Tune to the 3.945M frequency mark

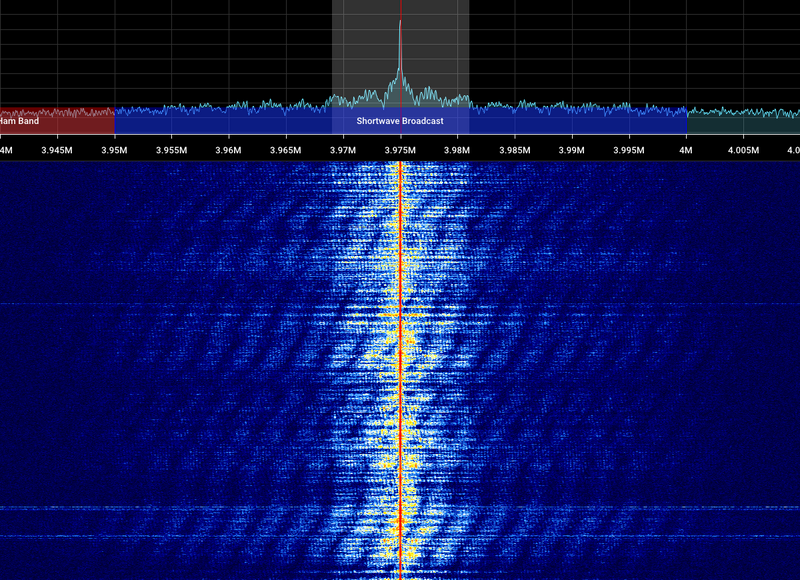point(57,150)
